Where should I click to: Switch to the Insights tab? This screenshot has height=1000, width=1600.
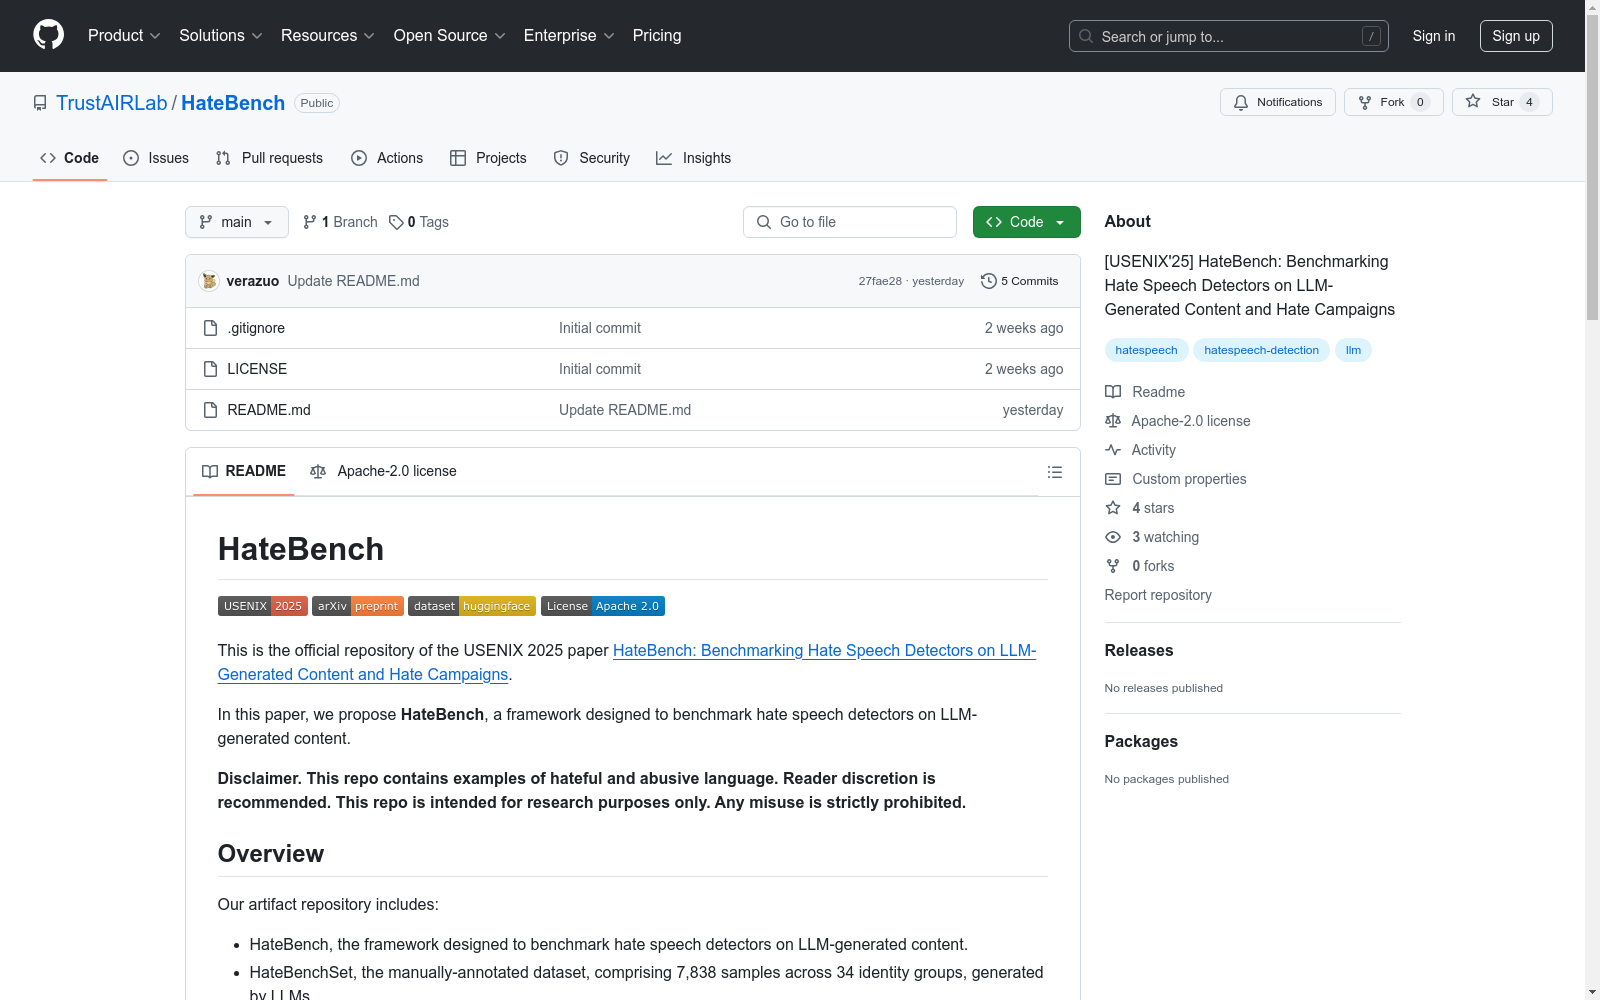click(x=694, y=158)
